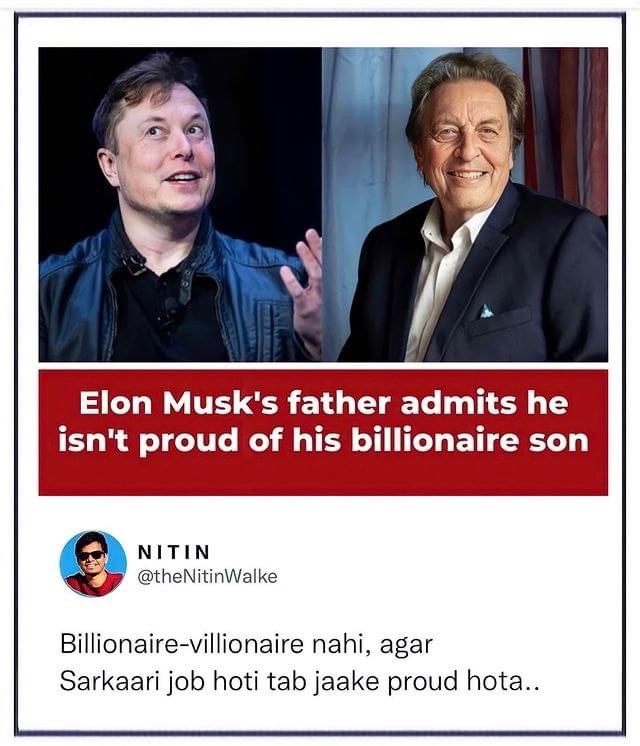Click headline line "isn't proud of his billionaire son"

click(322, 441)
